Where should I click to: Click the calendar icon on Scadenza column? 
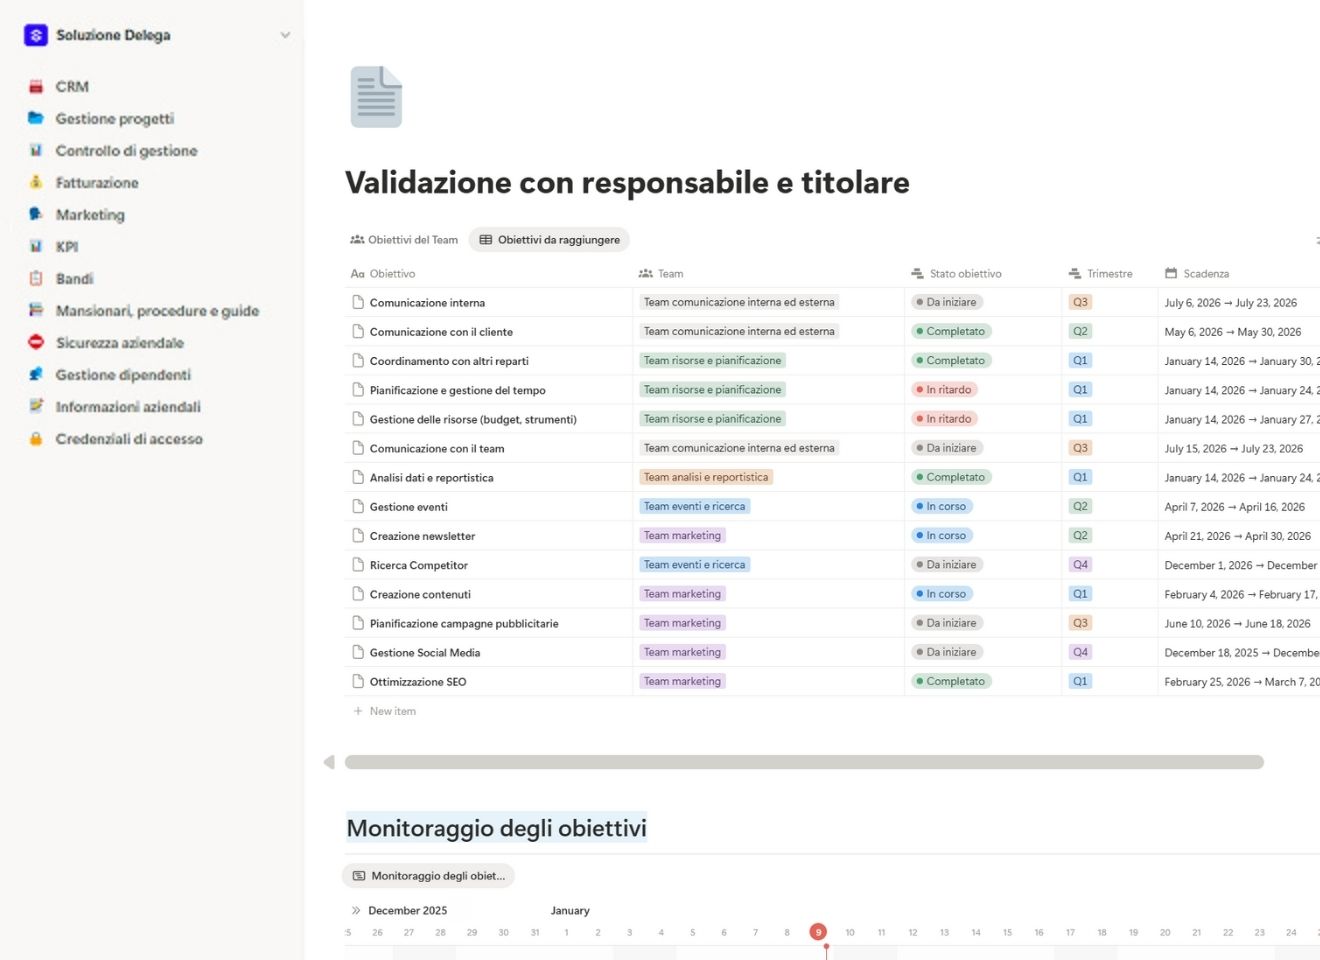pos(1169,273)
